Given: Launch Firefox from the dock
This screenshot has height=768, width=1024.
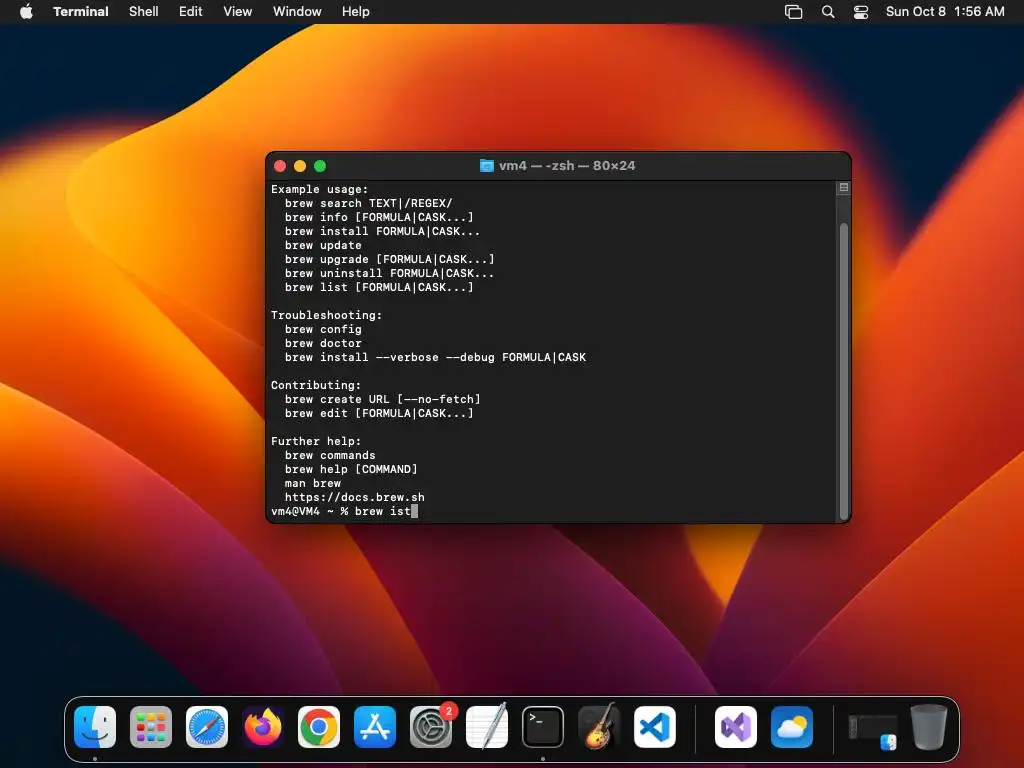Looking at the screenshot, I should pyautogui.click(x=263, y=727).
